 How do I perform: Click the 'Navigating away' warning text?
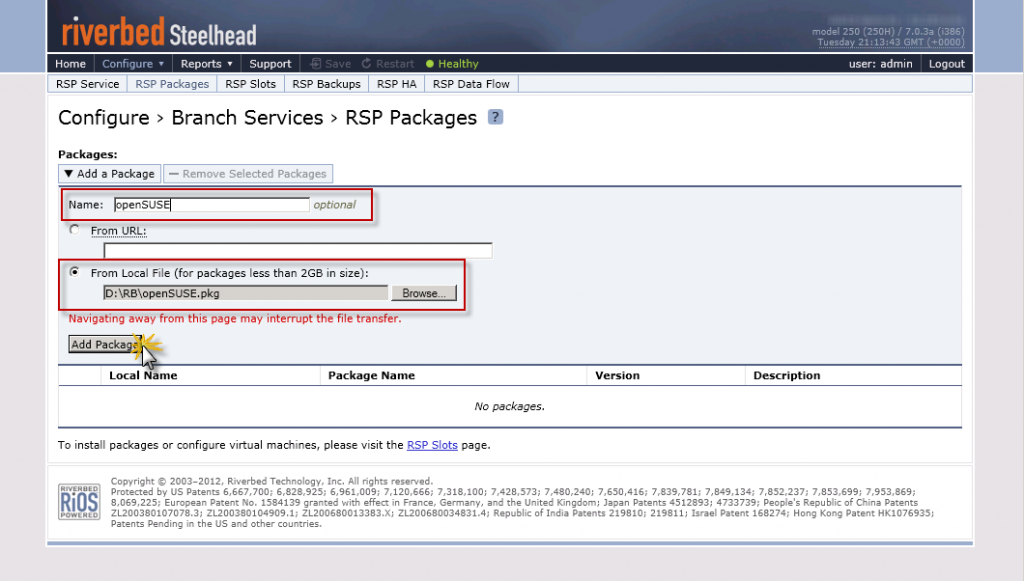coord(235,319)
